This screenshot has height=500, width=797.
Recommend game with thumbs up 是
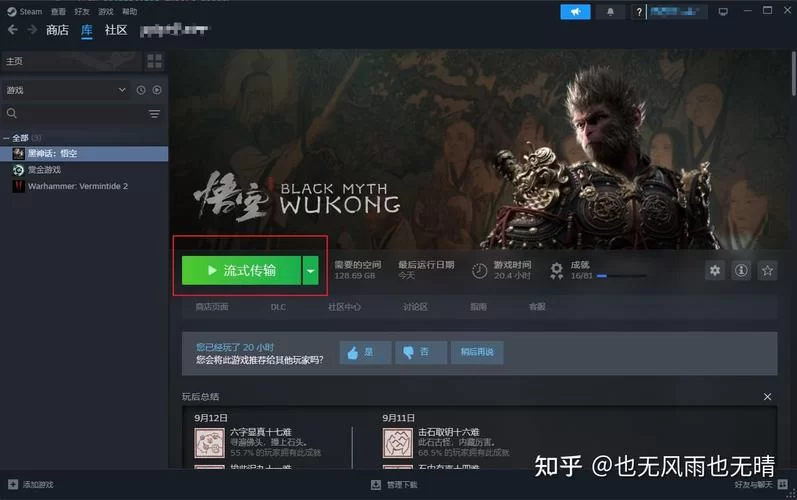[x=365, y=352]
